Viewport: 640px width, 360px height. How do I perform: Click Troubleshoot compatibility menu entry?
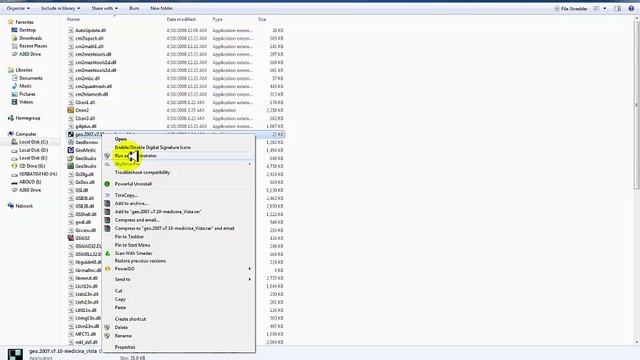[x=142, y=172]
